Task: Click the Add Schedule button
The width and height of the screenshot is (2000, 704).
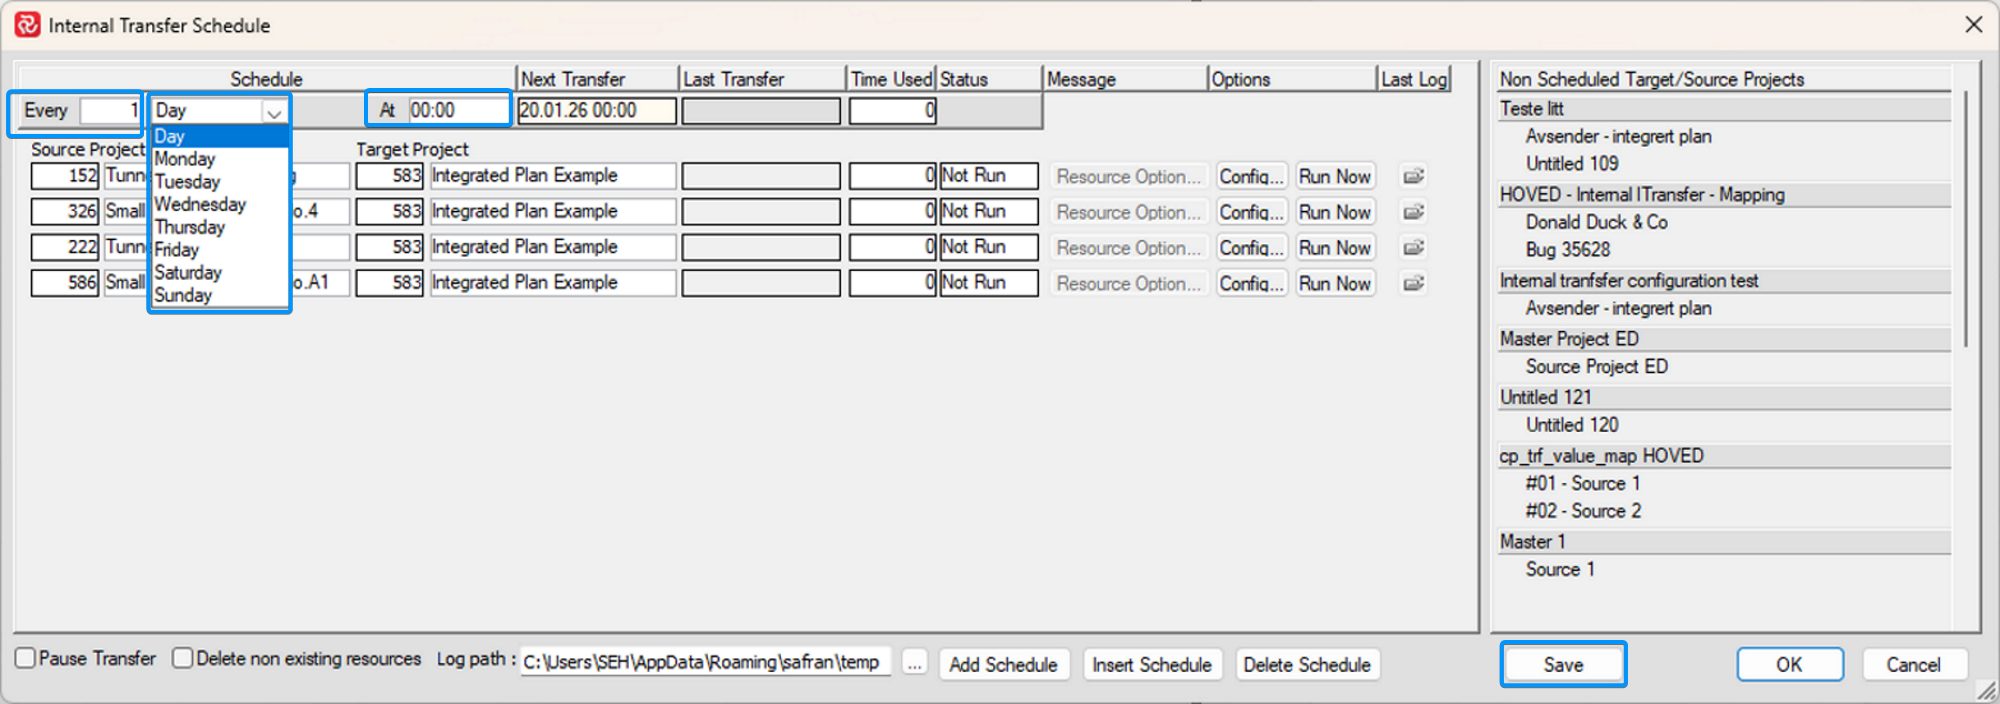Action: [x=1003, y=665]
